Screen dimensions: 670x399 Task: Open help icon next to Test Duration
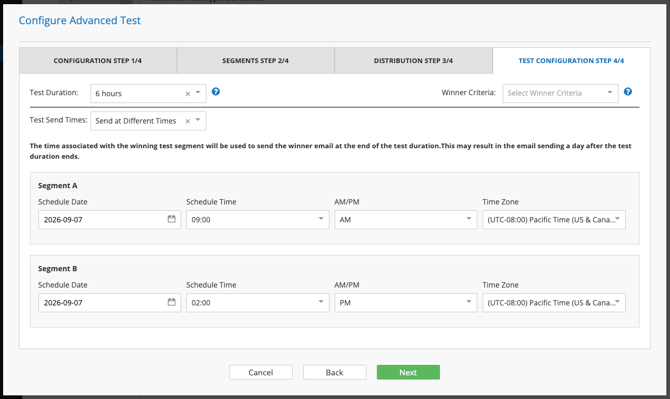(216, 91)
